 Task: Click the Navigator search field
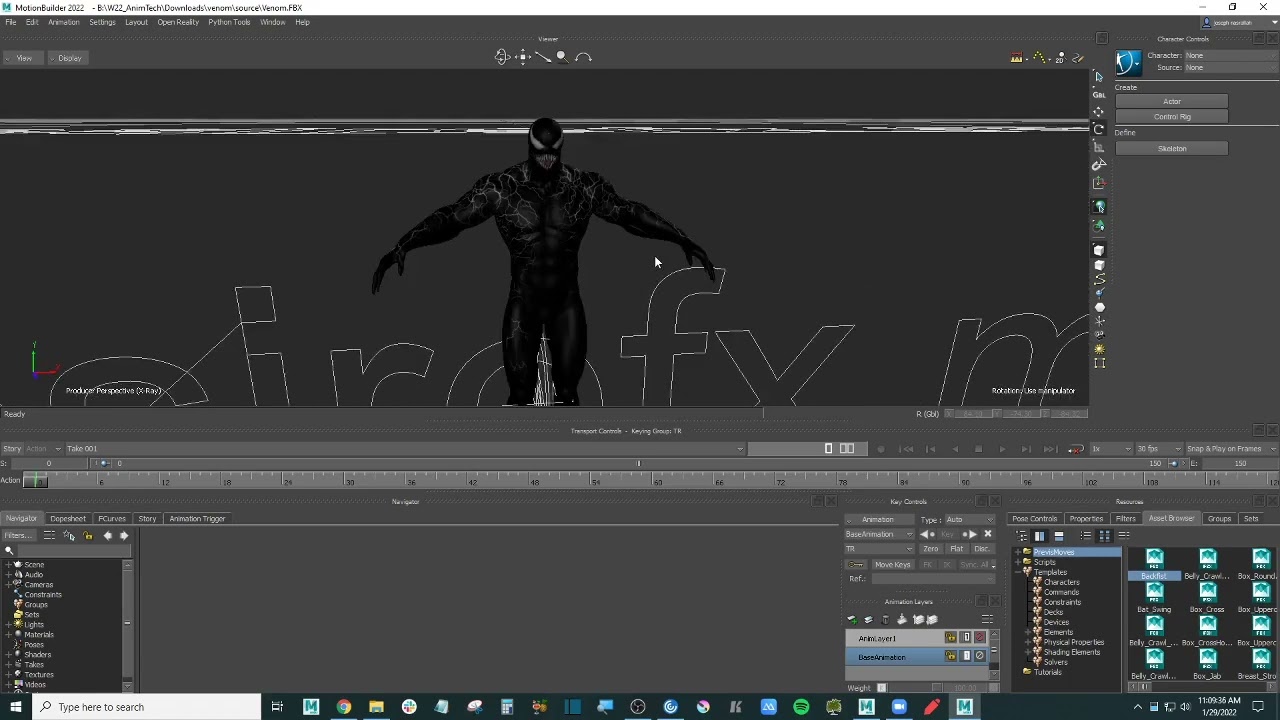[73, 551]
